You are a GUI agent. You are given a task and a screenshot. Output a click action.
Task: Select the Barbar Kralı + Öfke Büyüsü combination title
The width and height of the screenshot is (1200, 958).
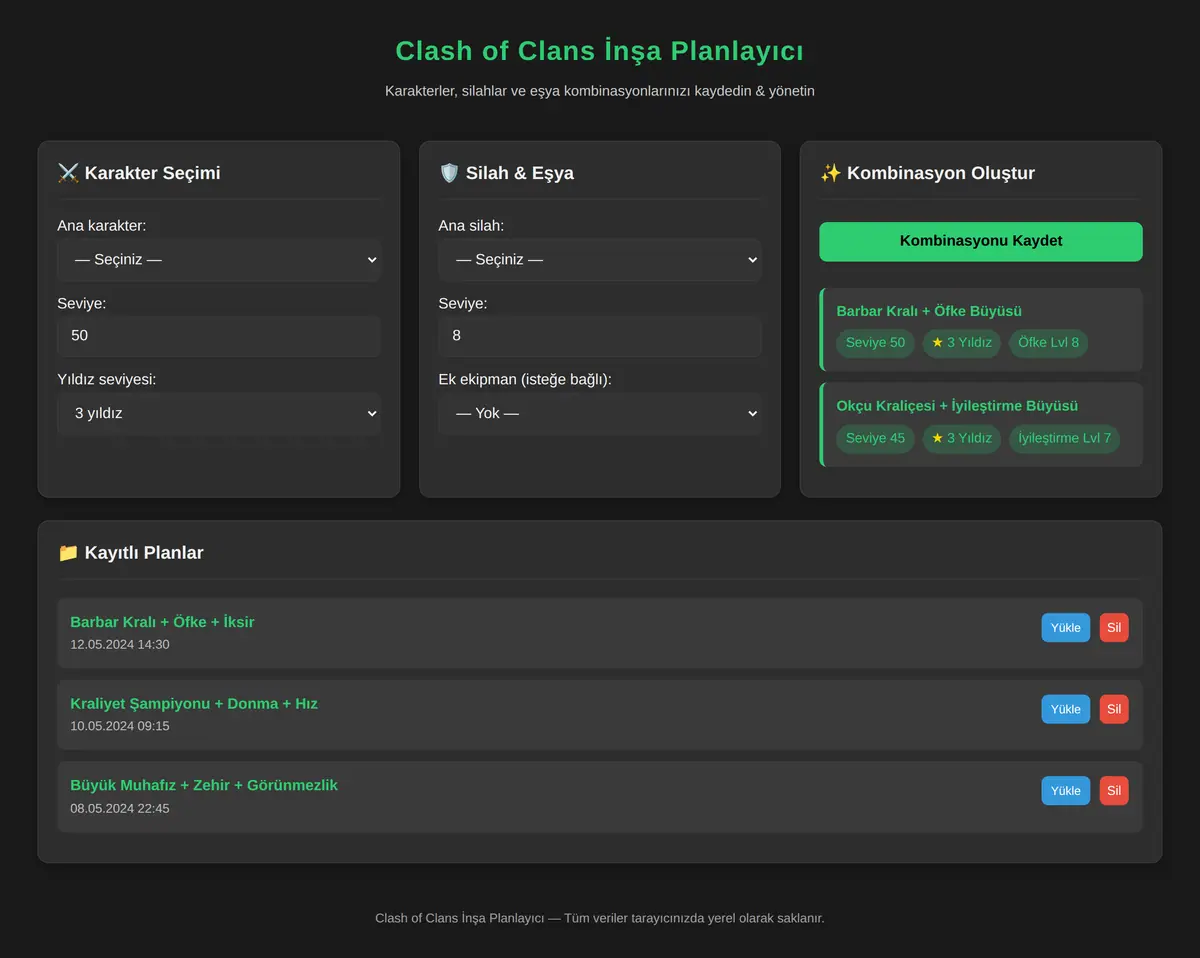929,311
